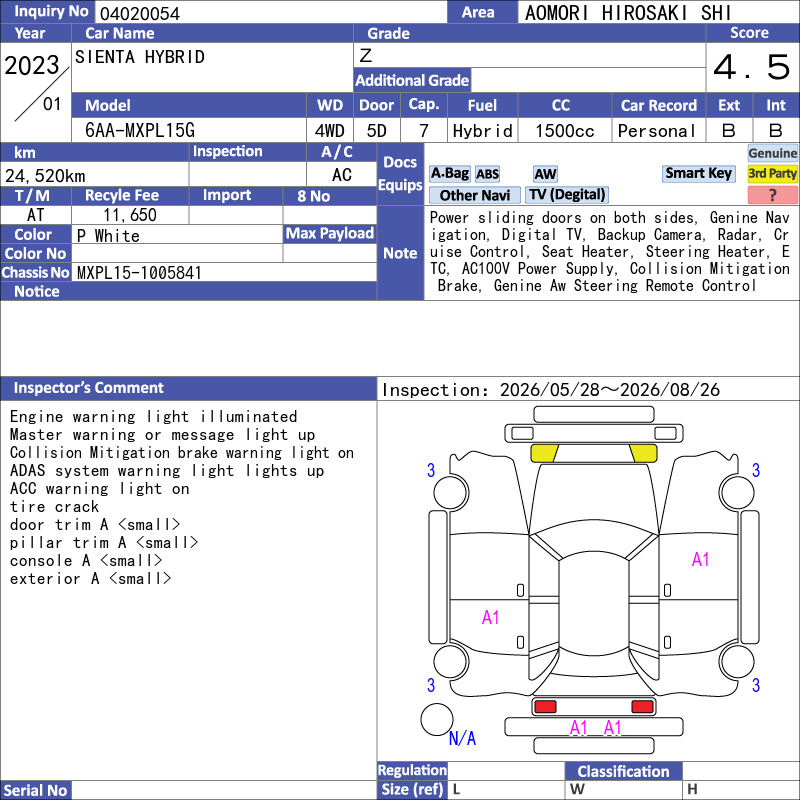Screen dimensions: 800x800
Task: Click the capacity value 7
Action: point(423,131)
